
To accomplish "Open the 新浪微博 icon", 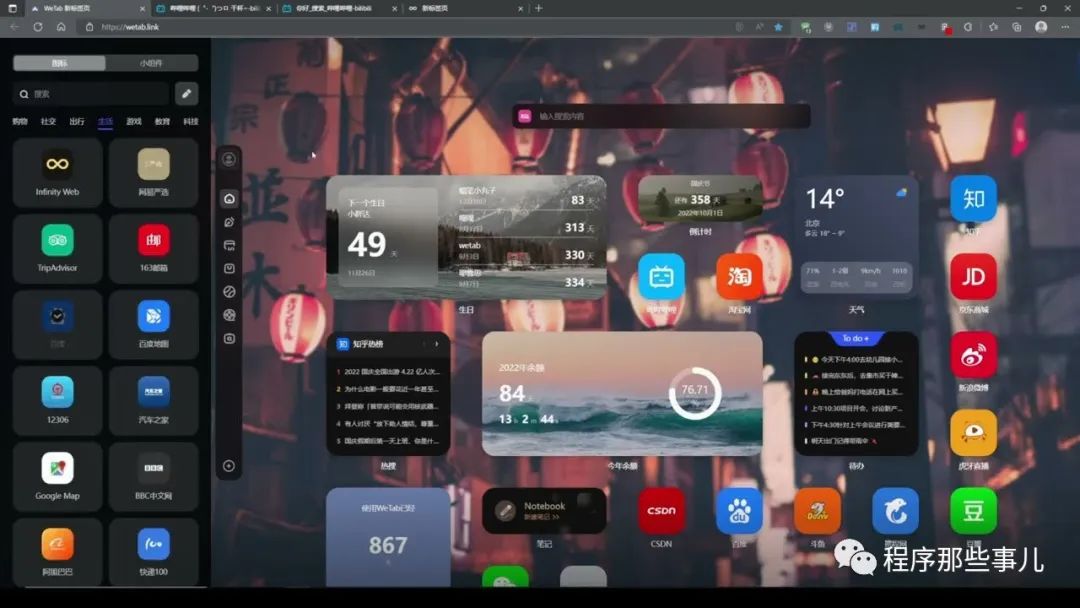I will click(x=972, y=356).
